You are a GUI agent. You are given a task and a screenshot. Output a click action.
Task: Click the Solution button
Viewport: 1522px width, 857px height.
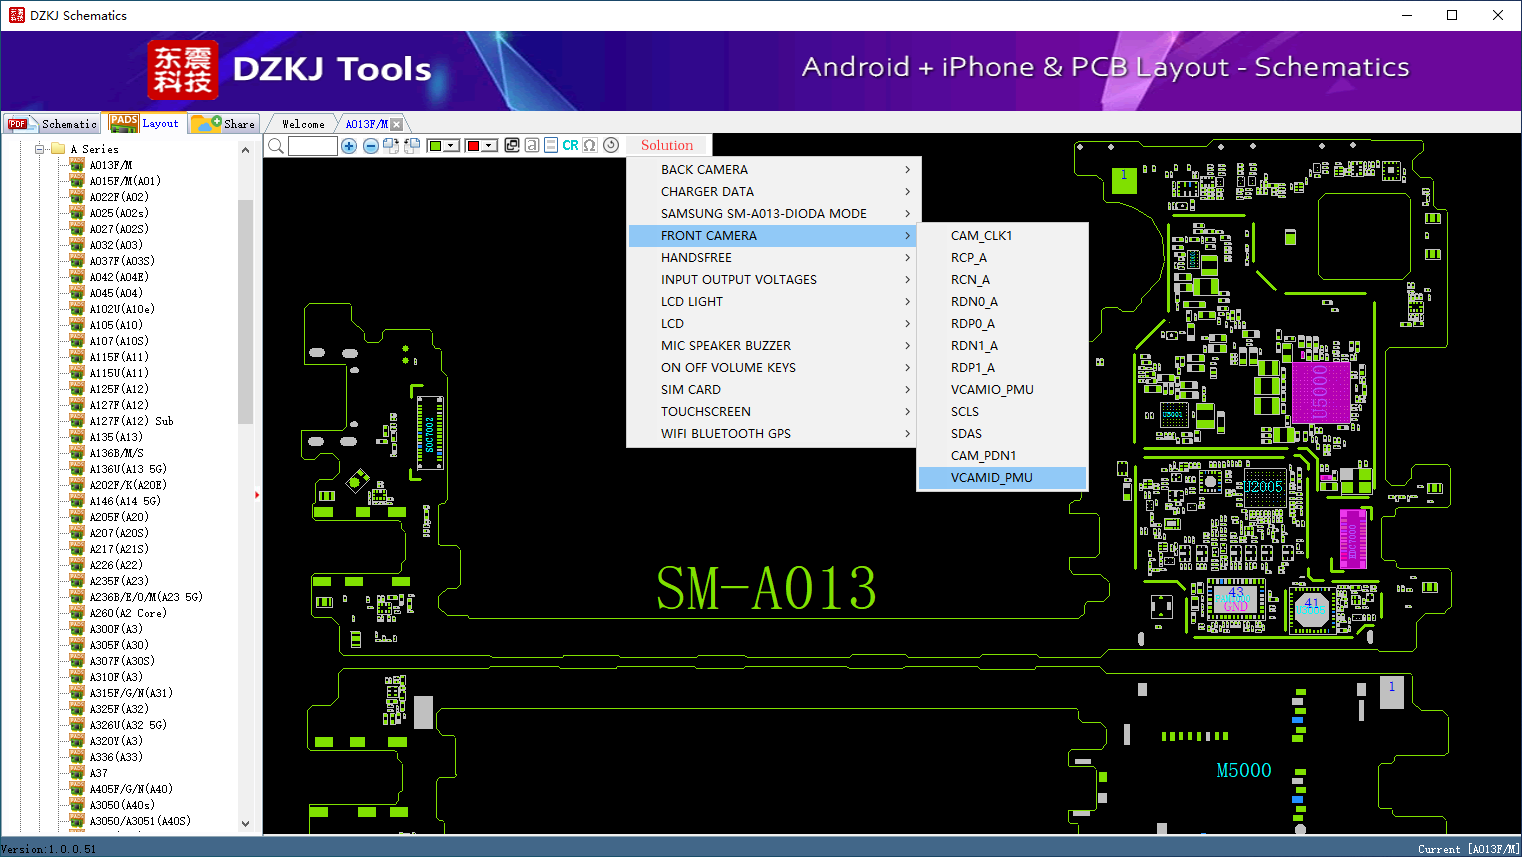(x=667, y=145)
